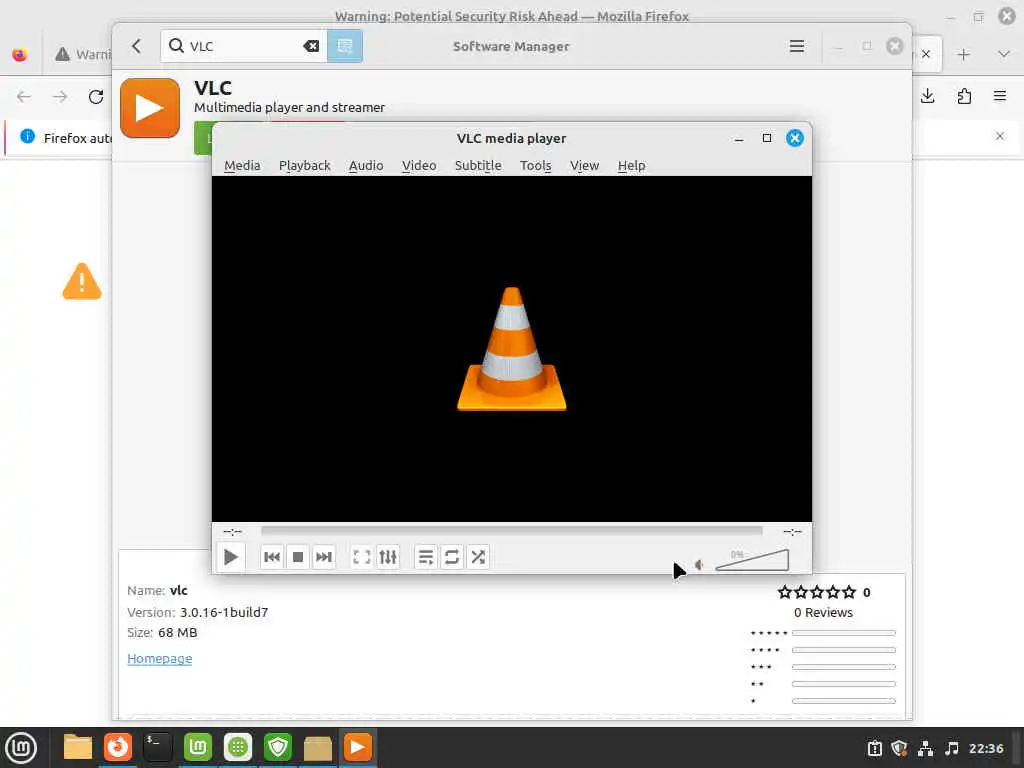Toggle the VLC playlist view

(426, 557)
